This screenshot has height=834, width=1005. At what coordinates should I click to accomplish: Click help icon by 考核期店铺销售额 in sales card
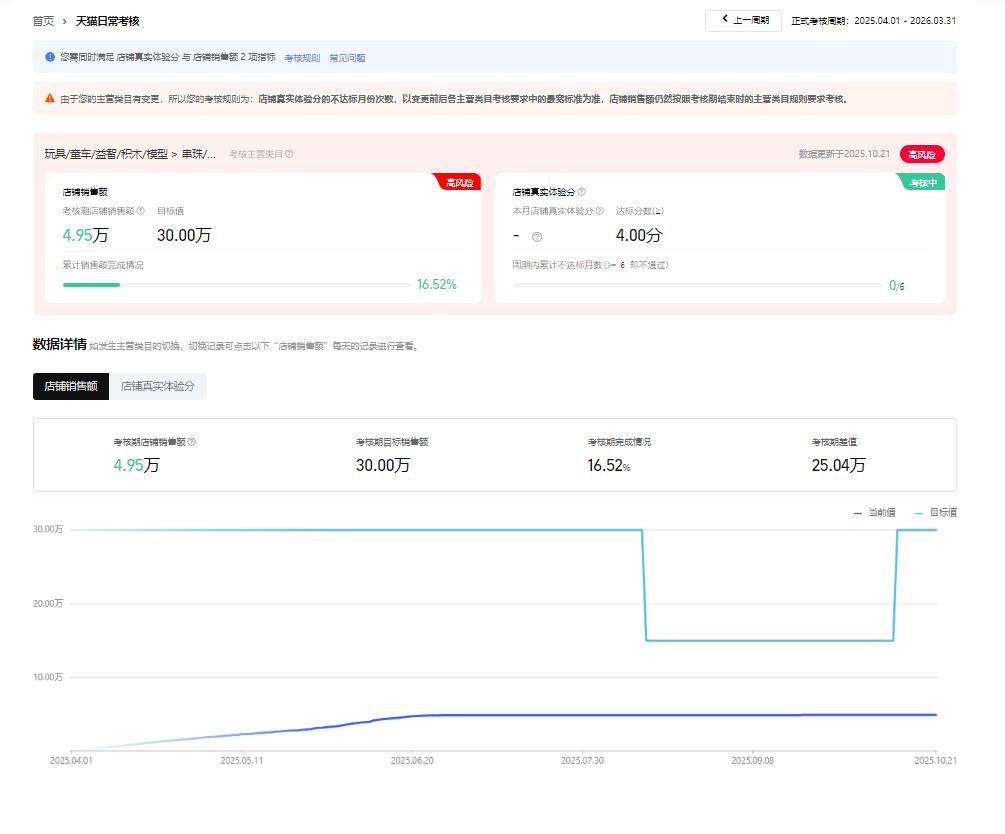click(x=141, y=211)
